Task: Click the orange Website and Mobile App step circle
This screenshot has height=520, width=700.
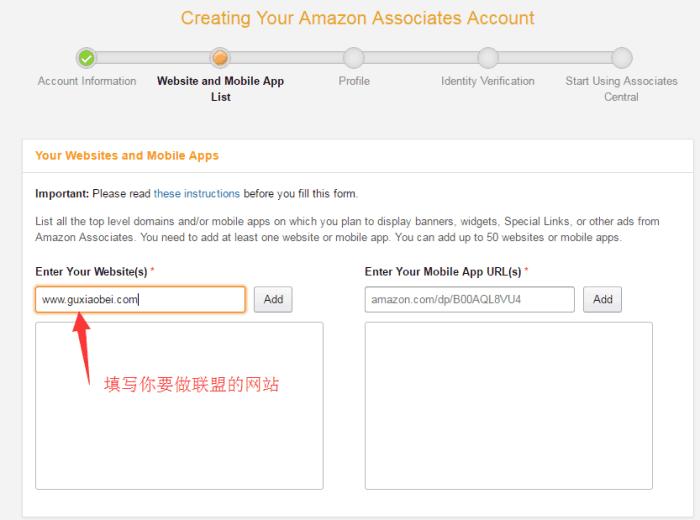Action: tap(220, 58)
